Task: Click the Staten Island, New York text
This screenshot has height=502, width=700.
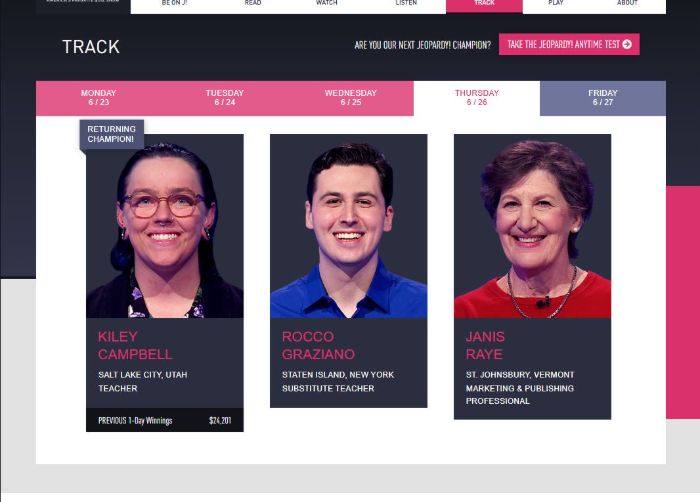Action: coord(338,375)
